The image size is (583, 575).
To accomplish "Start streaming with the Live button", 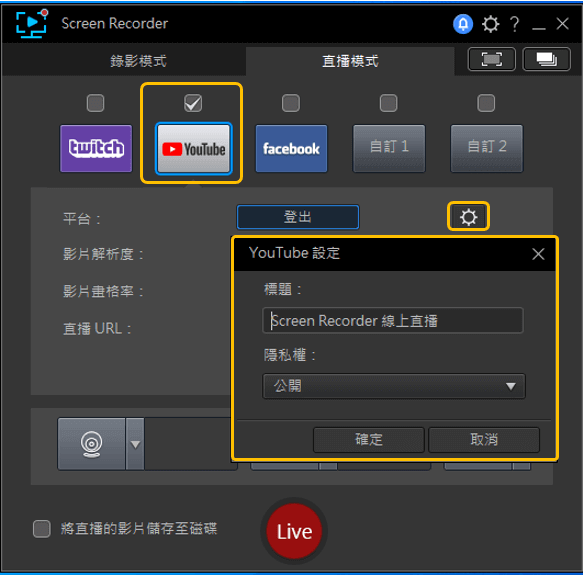I will [x=294, y=531].
